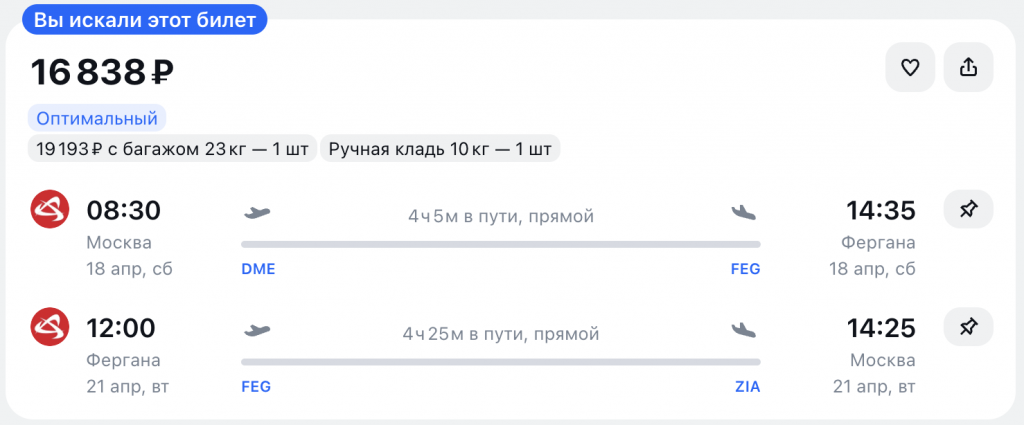1024x425 pixels.
Task: Click the 16 838 ₽ ticket price
Action: 103,72
